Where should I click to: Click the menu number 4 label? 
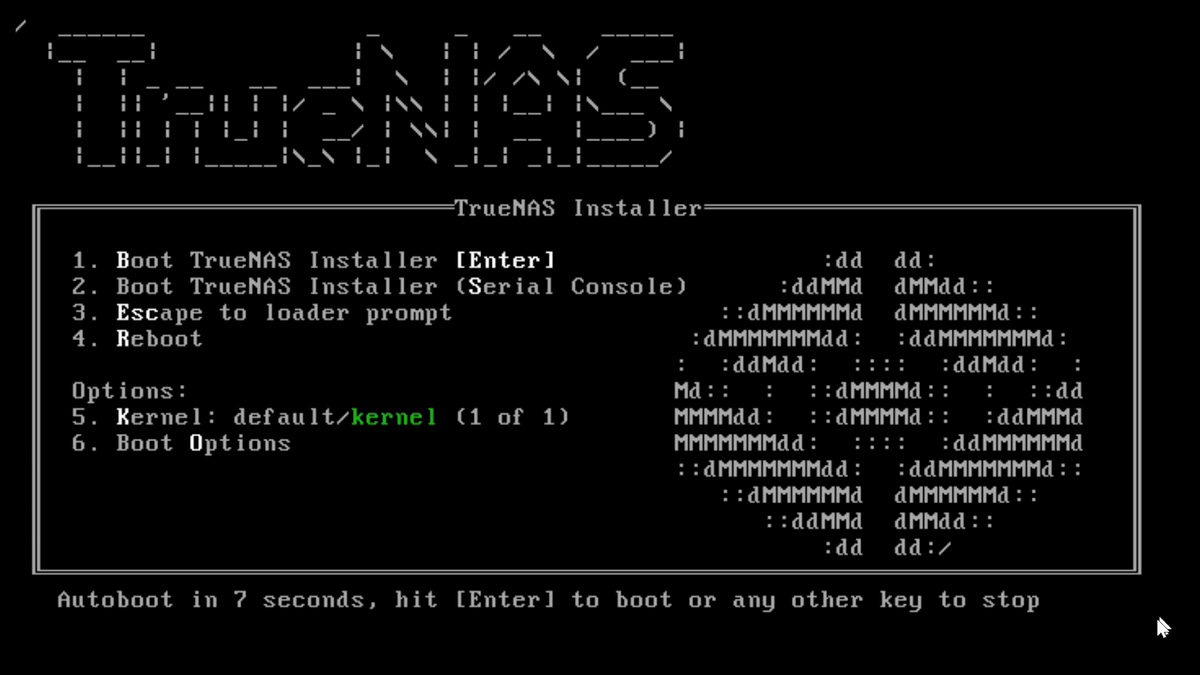pyautogui.click(x=86, y=339)
